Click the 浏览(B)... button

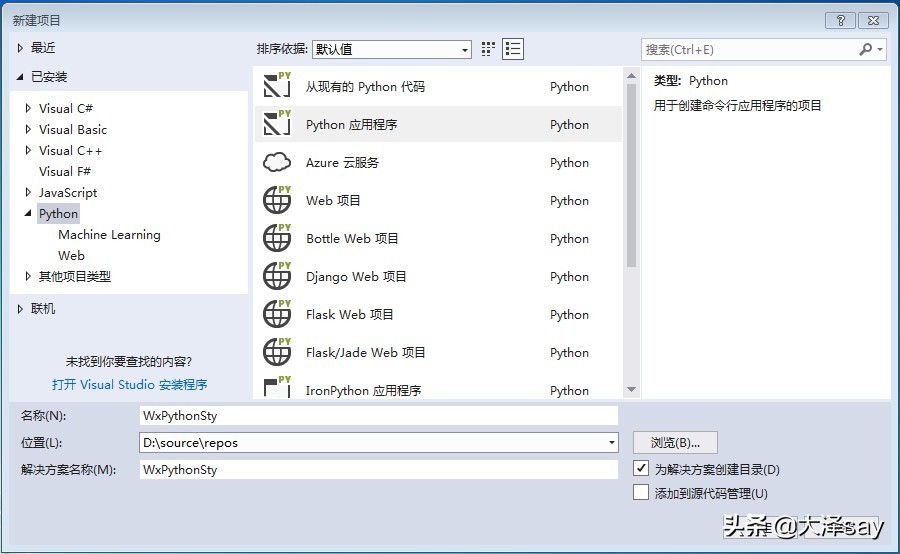point(675,443)
